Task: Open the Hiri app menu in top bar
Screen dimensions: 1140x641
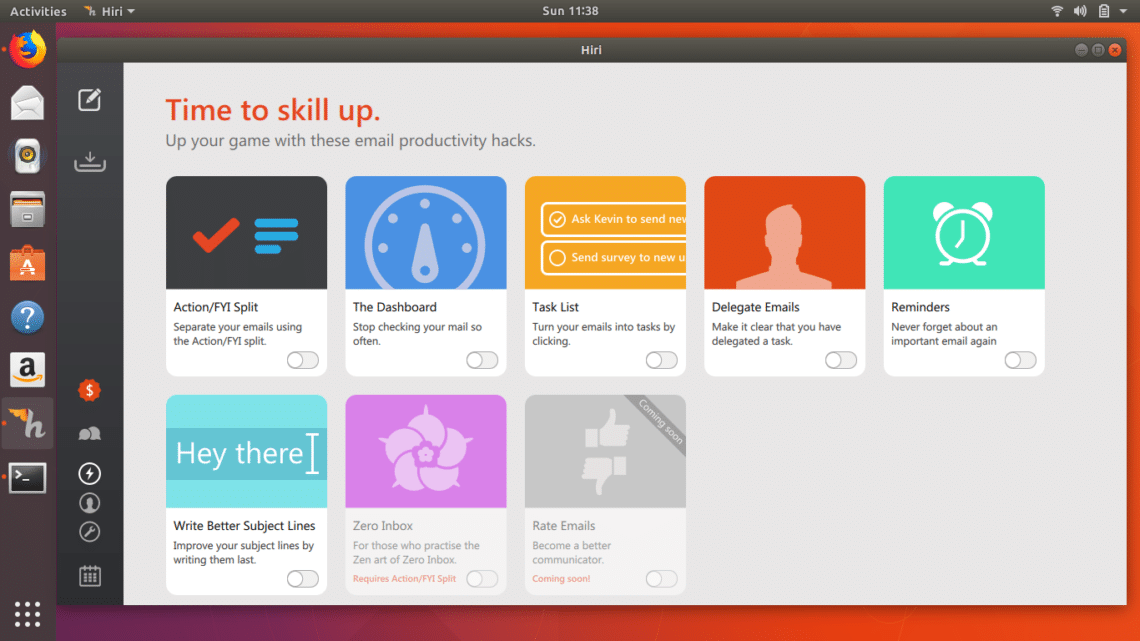Action: click(110, 11)
